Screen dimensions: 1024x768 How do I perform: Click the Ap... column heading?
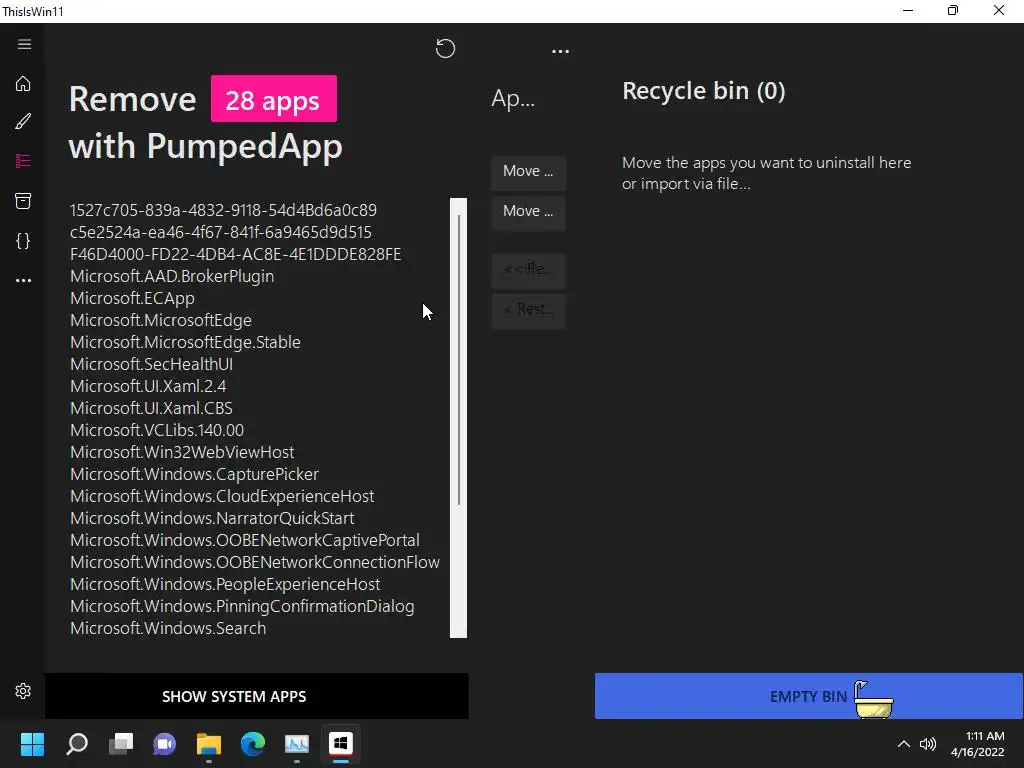coord(513,99)
